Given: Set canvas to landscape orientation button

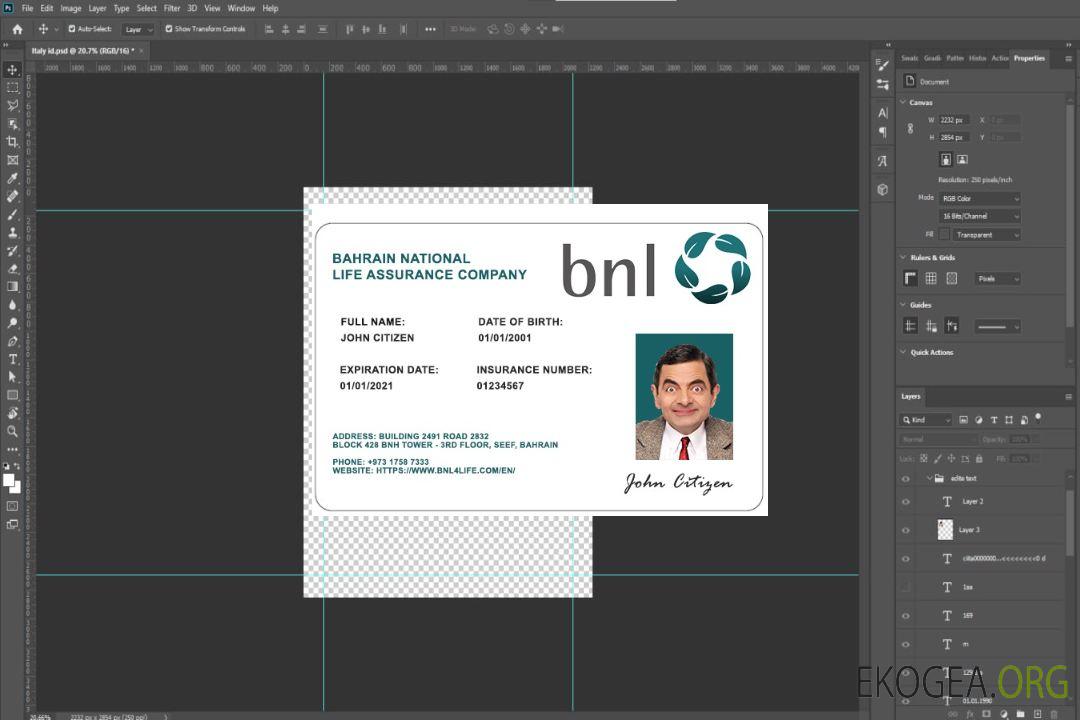Looking at the screenshot, I should click(x=962, y=160).
